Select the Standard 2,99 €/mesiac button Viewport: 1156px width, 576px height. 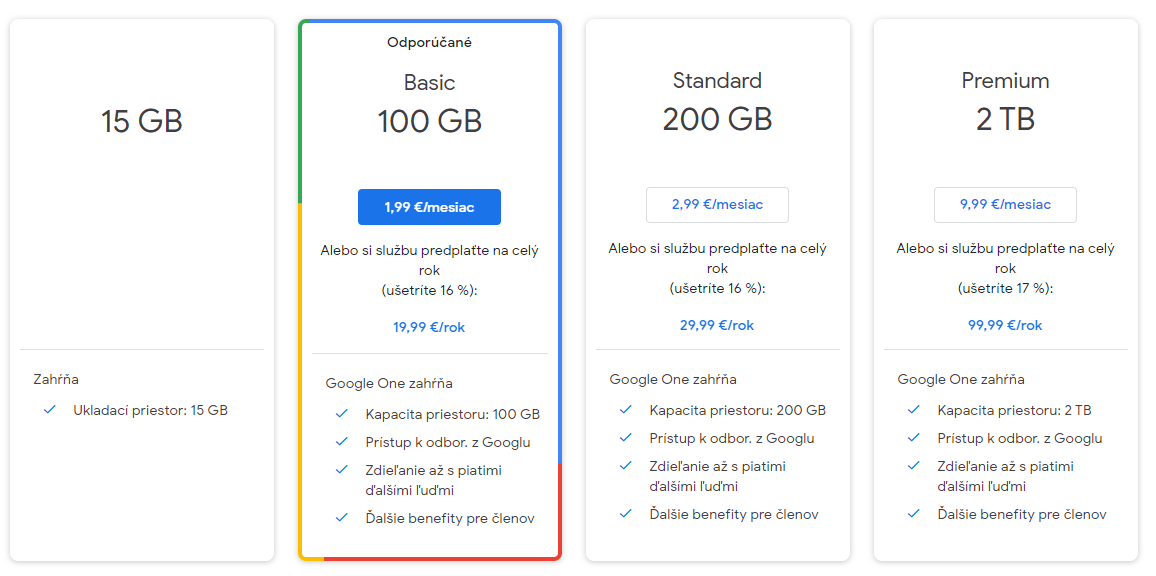coord(717,204)
